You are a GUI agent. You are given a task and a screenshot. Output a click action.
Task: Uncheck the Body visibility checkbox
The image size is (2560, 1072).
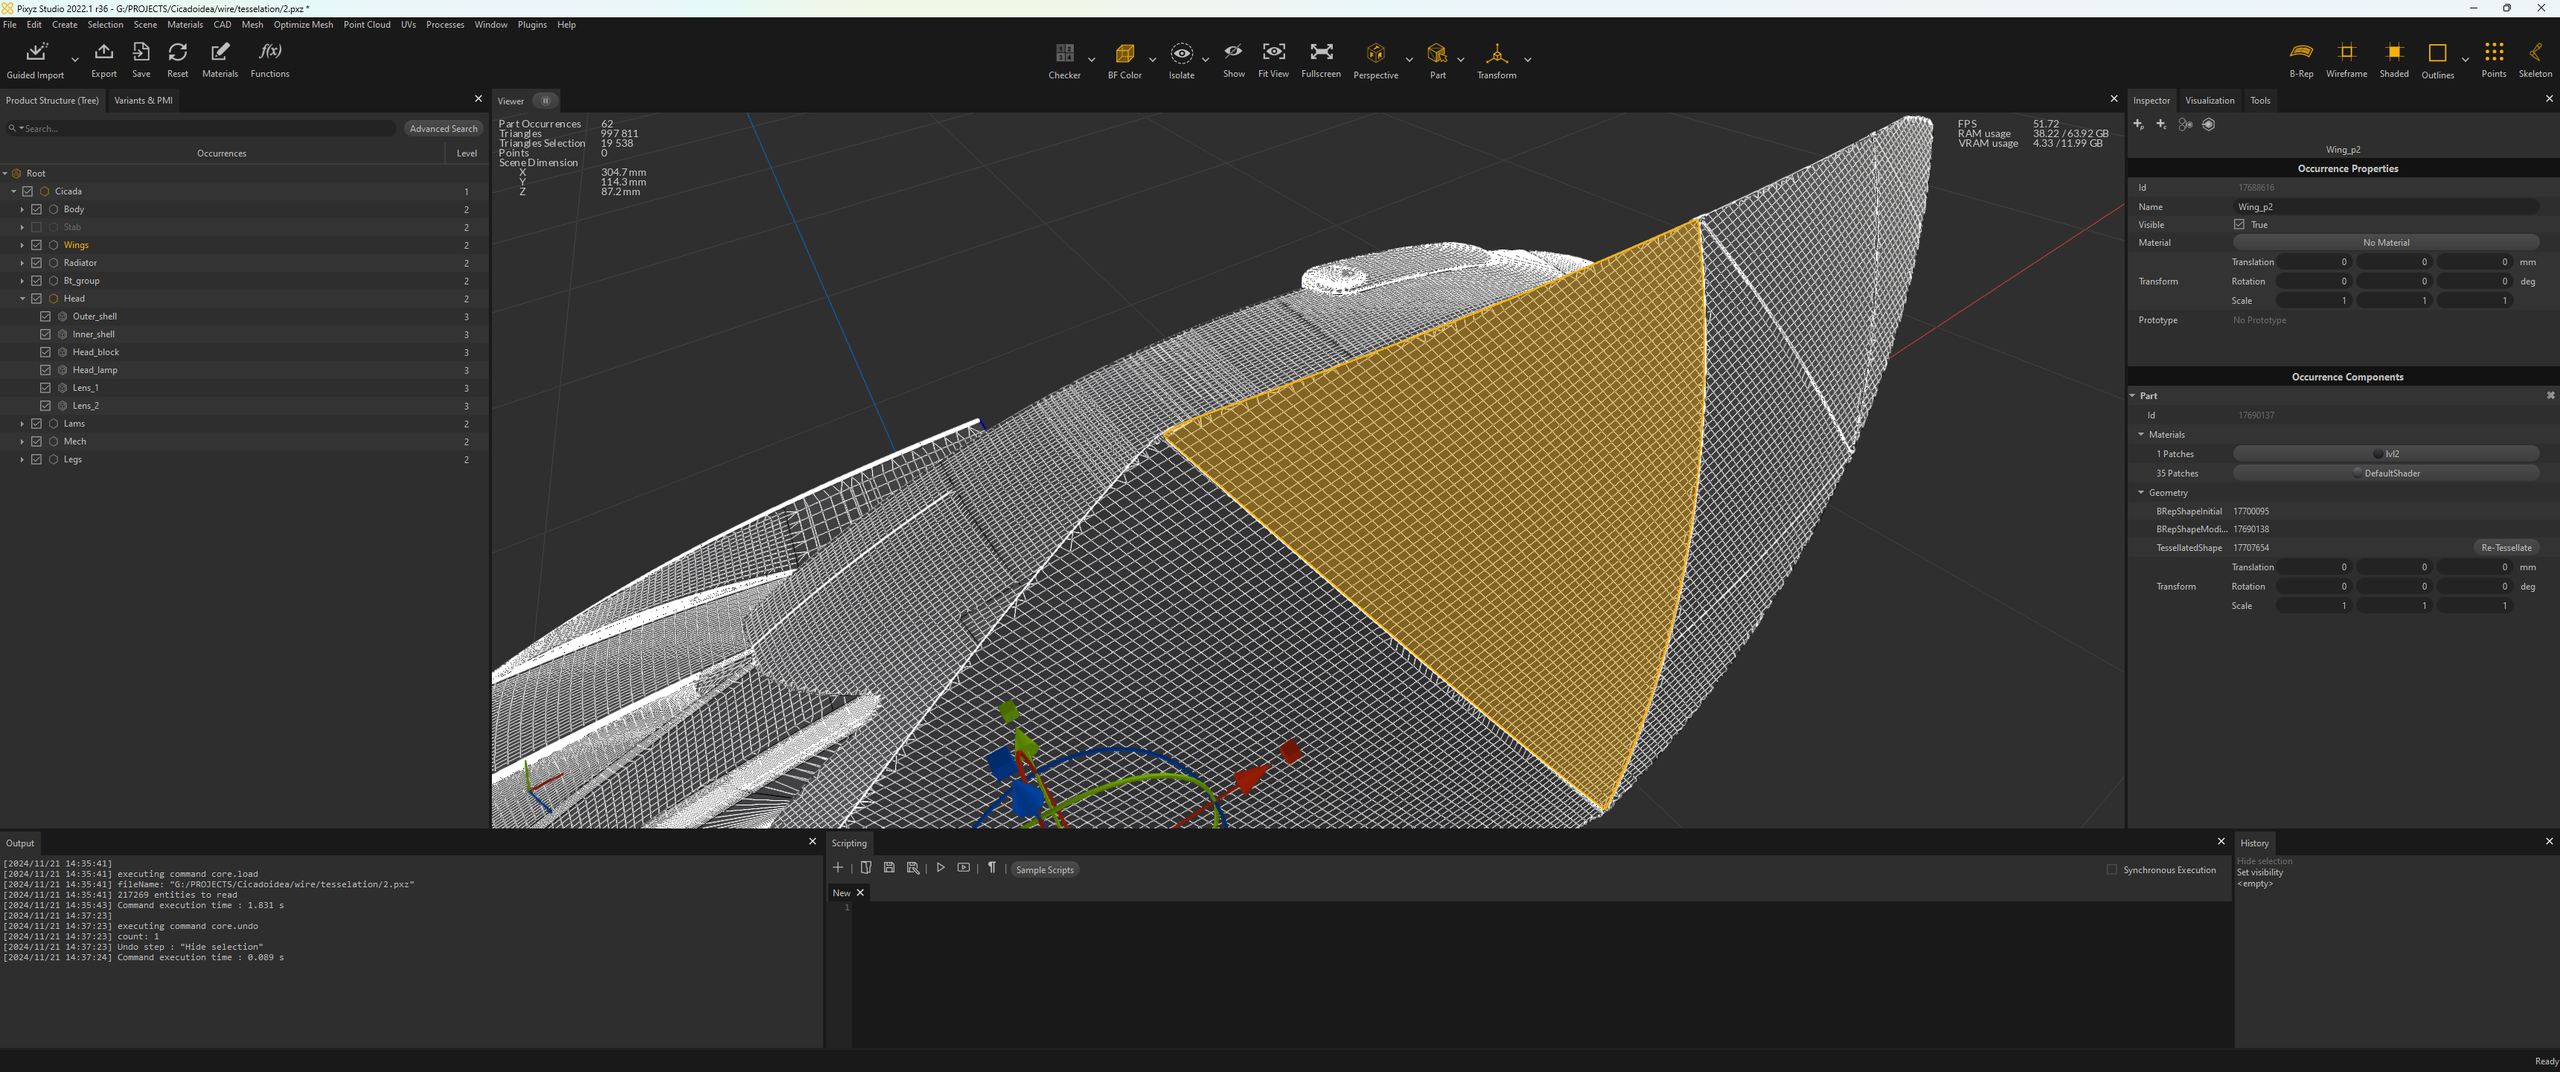pos(37,209)
